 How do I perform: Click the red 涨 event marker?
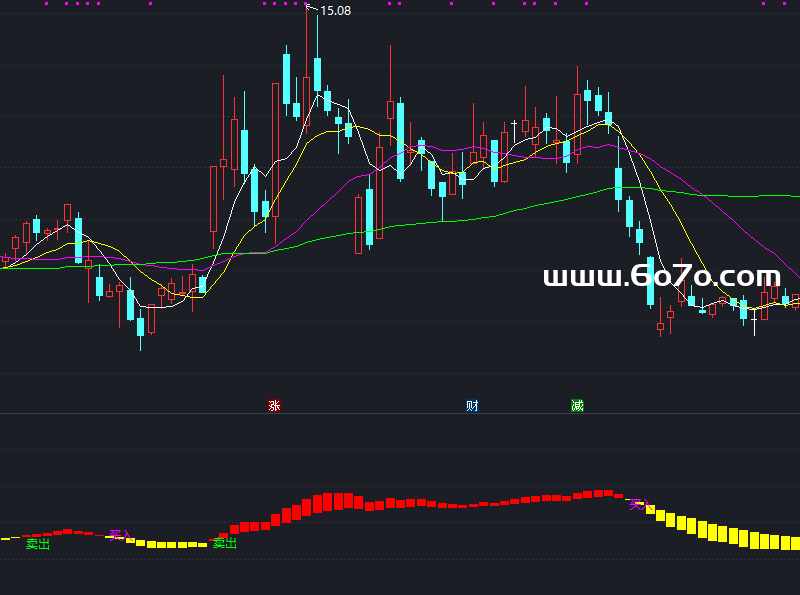pos(273,405)
